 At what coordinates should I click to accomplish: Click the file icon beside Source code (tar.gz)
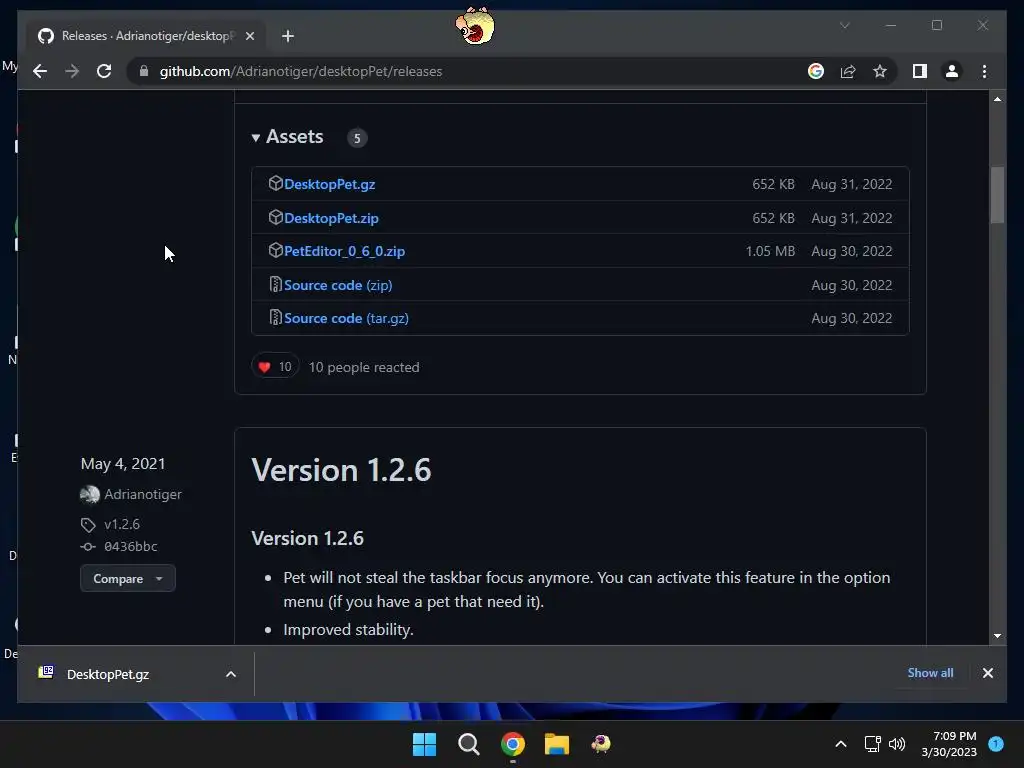pyautogui.click(x=276, y=317)
